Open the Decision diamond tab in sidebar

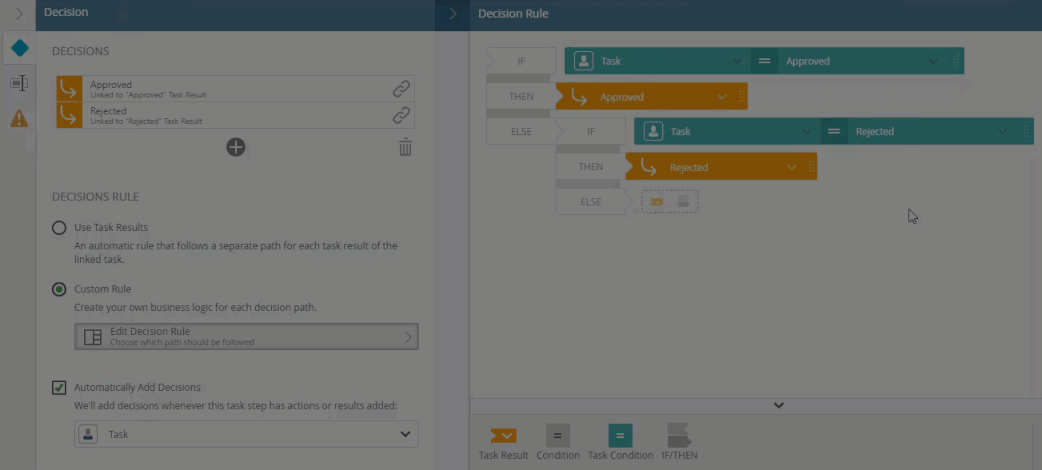pyautogui.click(x=19, y=48)
